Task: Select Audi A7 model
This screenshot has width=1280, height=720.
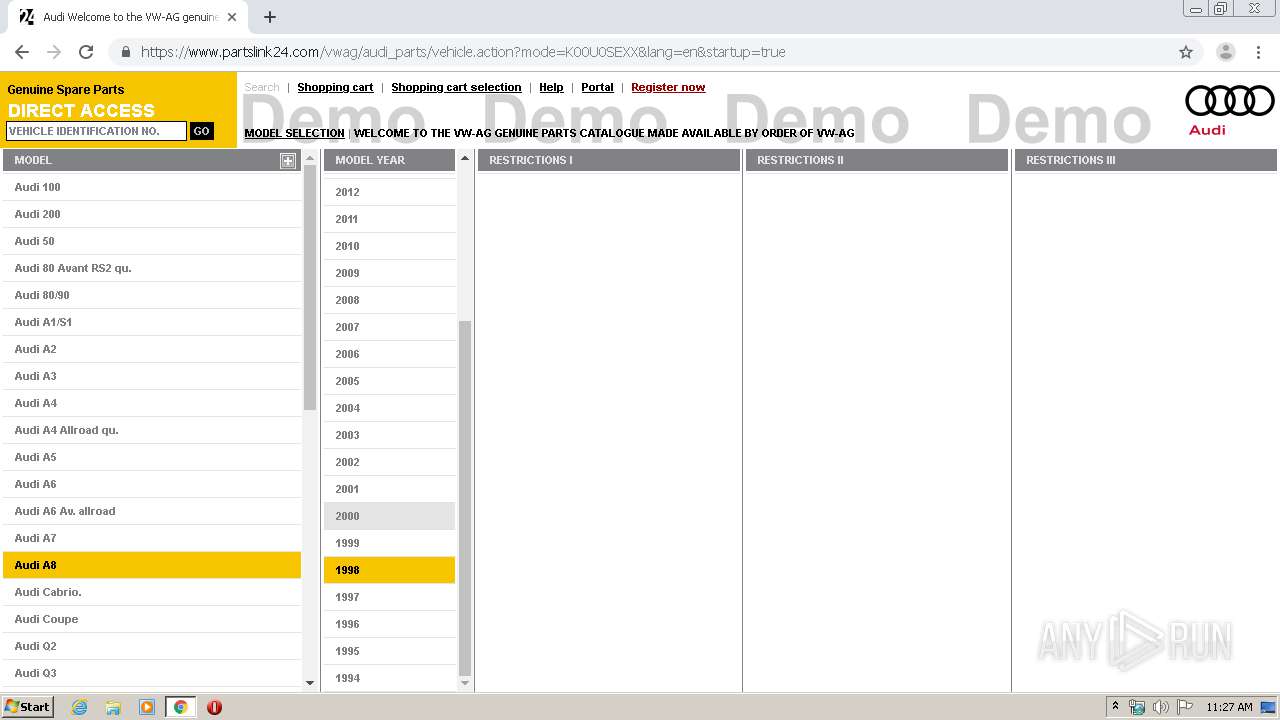Action: (152, 538)
